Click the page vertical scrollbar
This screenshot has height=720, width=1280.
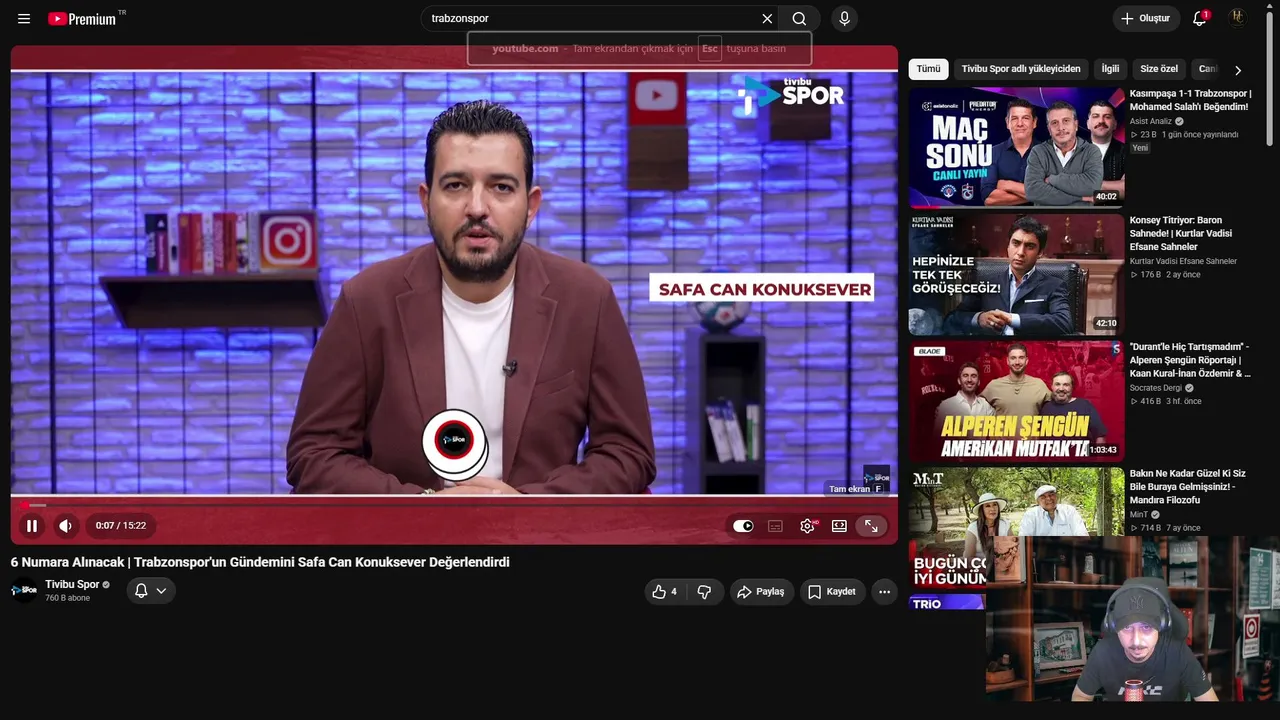point(1271,80)
